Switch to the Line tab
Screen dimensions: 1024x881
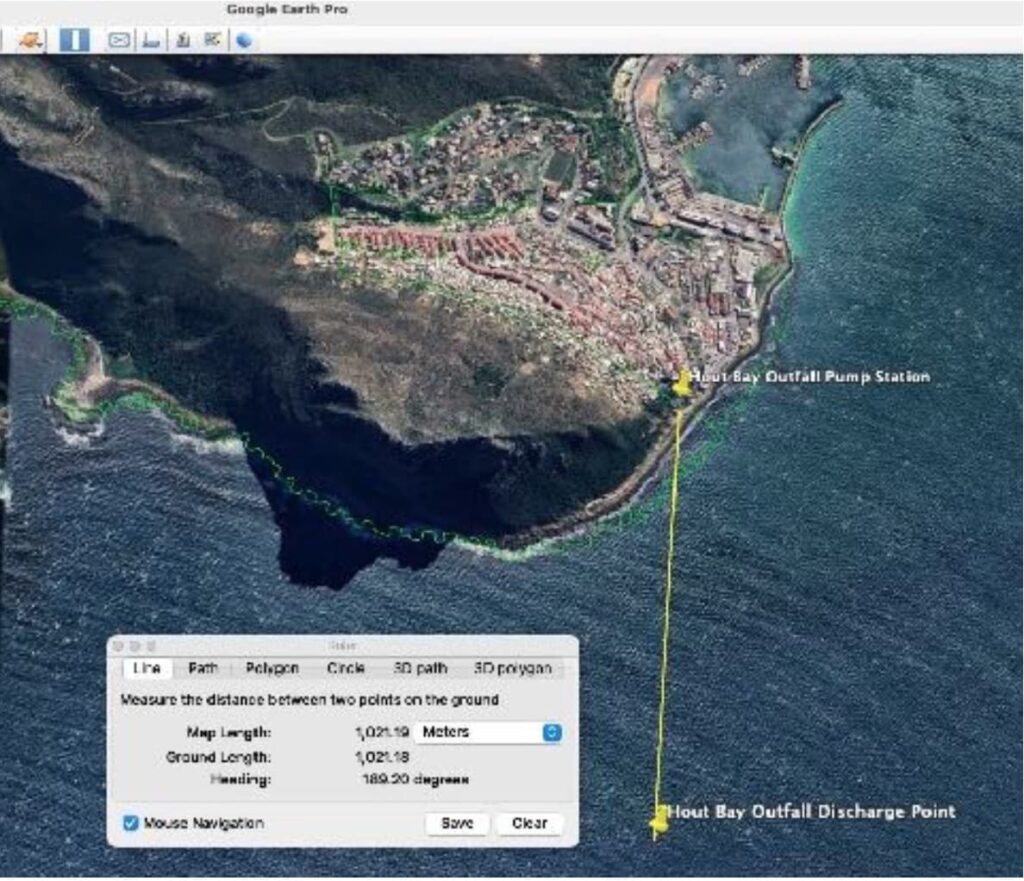146,668
